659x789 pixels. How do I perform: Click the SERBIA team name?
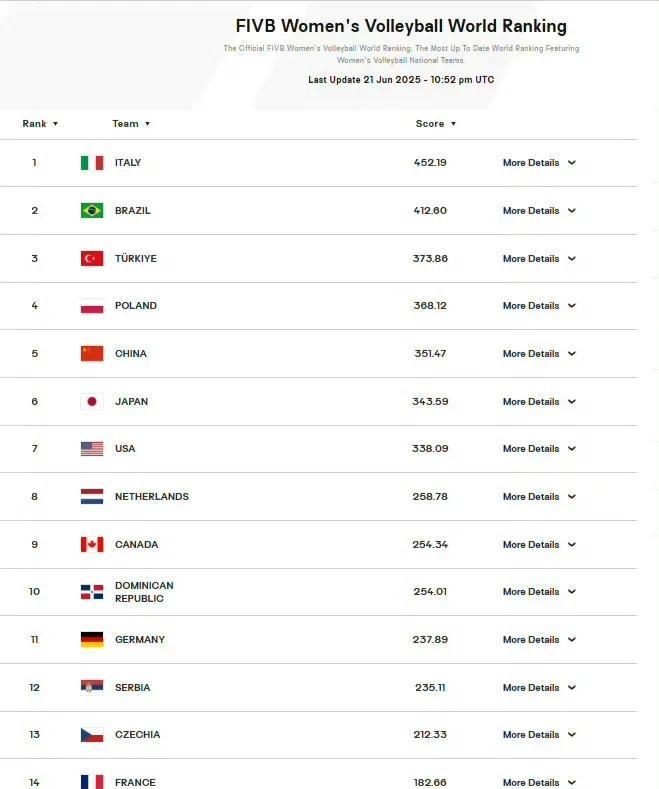click(133, 687)
